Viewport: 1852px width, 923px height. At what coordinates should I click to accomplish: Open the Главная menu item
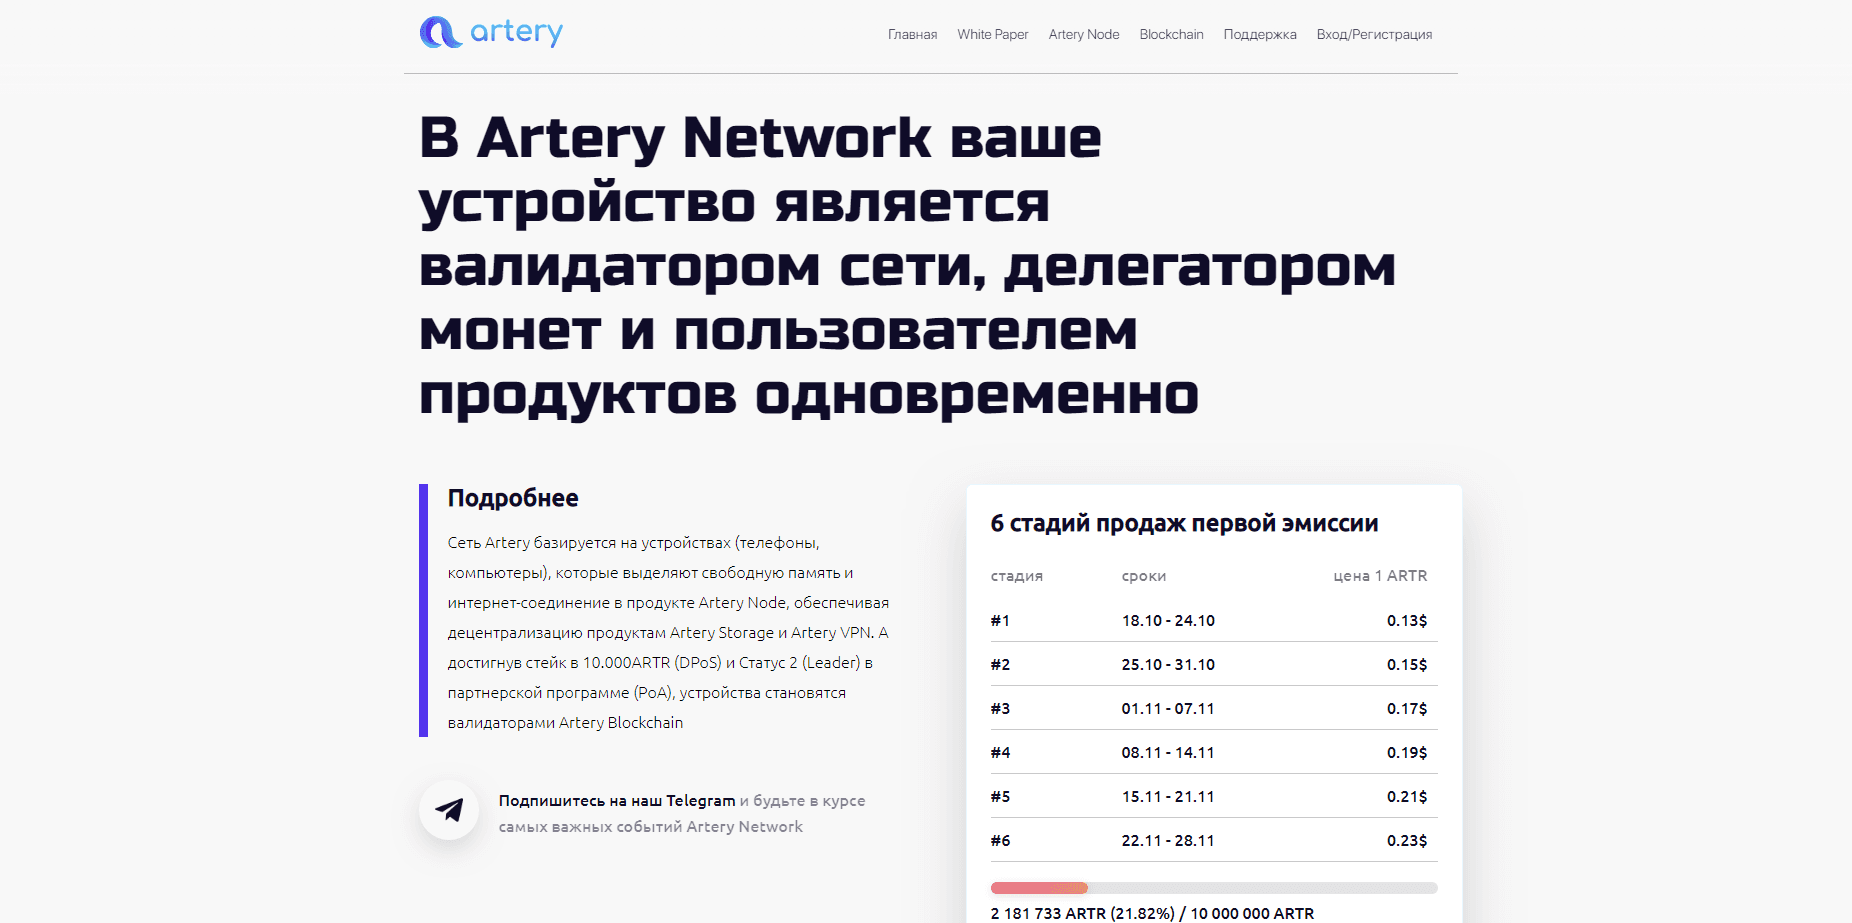[911, 34]
